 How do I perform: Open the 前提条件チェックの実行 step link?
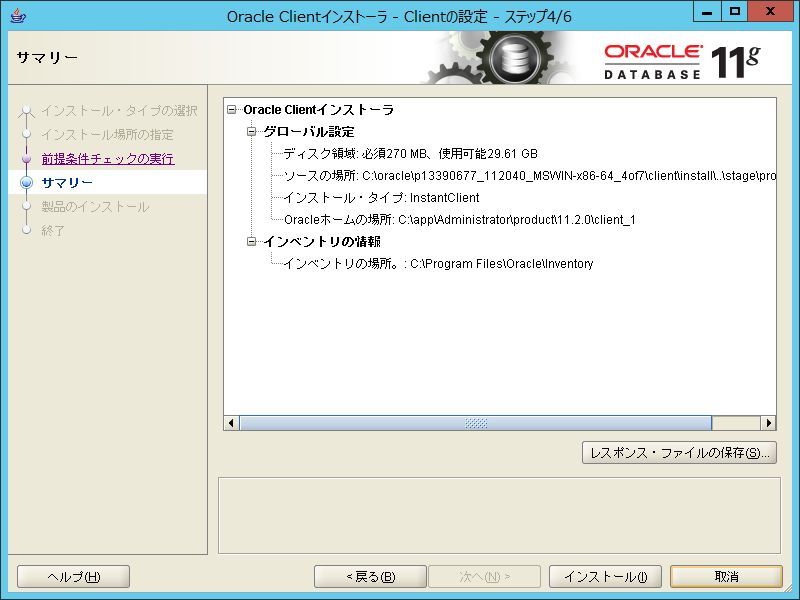[x=108, y=159]
